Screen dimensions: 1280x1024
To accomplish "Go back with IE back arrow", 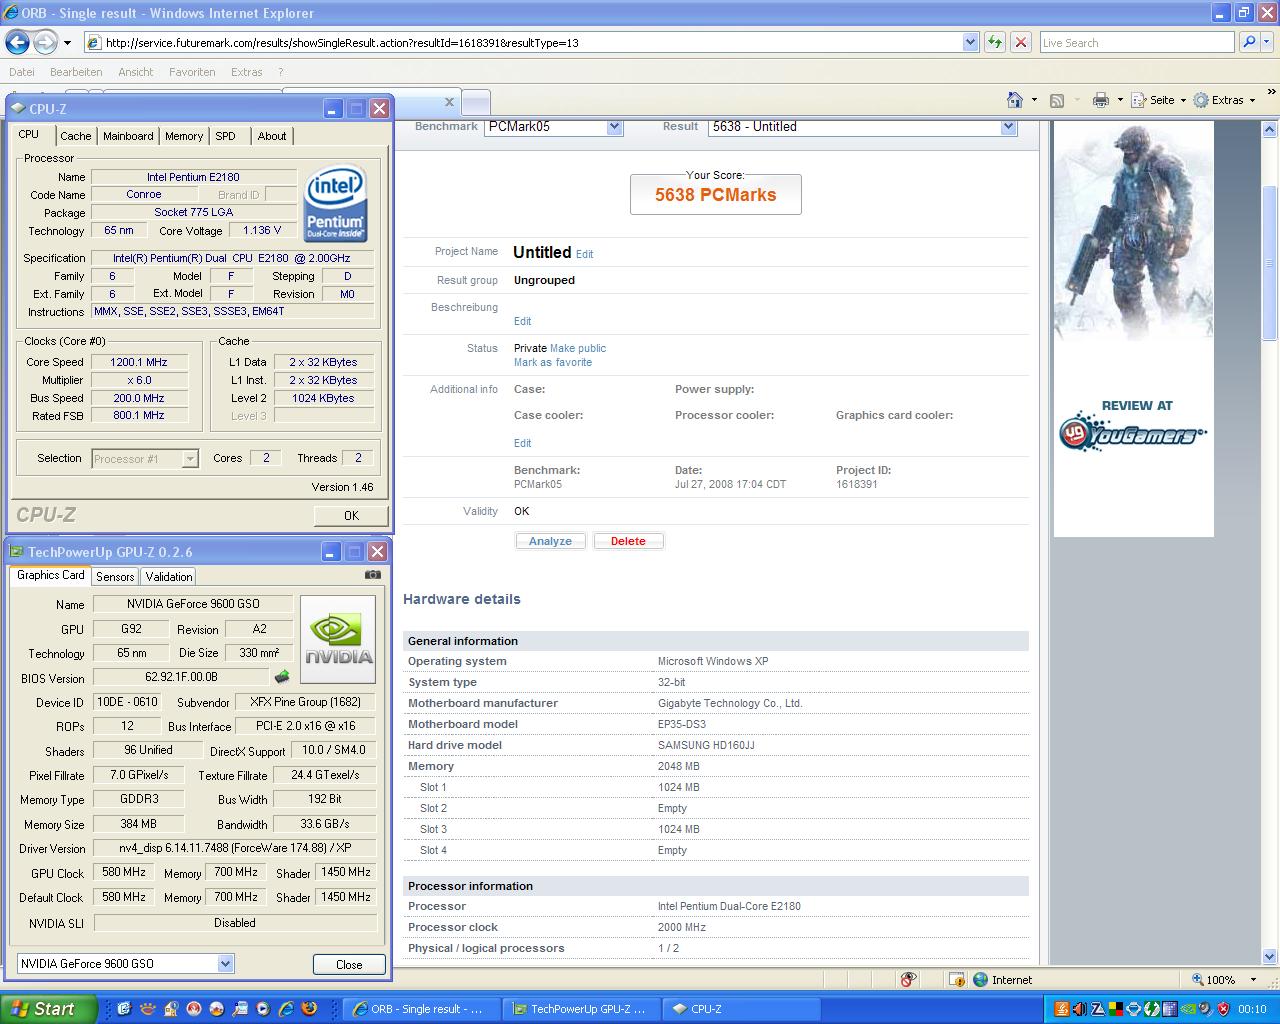I will [x=17, y=42].
